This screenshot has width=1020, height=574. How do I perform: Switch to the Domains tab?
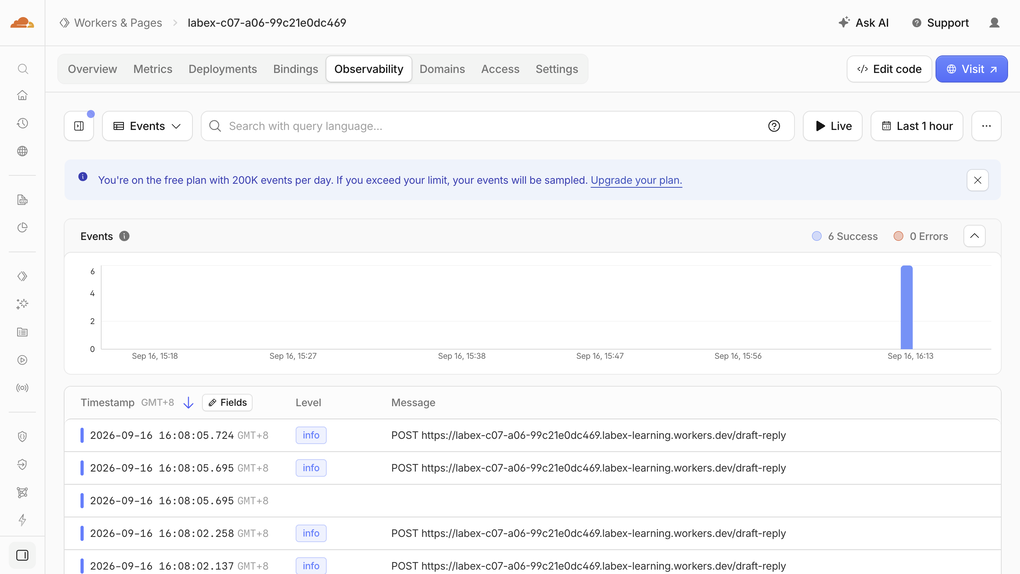coord(442,69)
